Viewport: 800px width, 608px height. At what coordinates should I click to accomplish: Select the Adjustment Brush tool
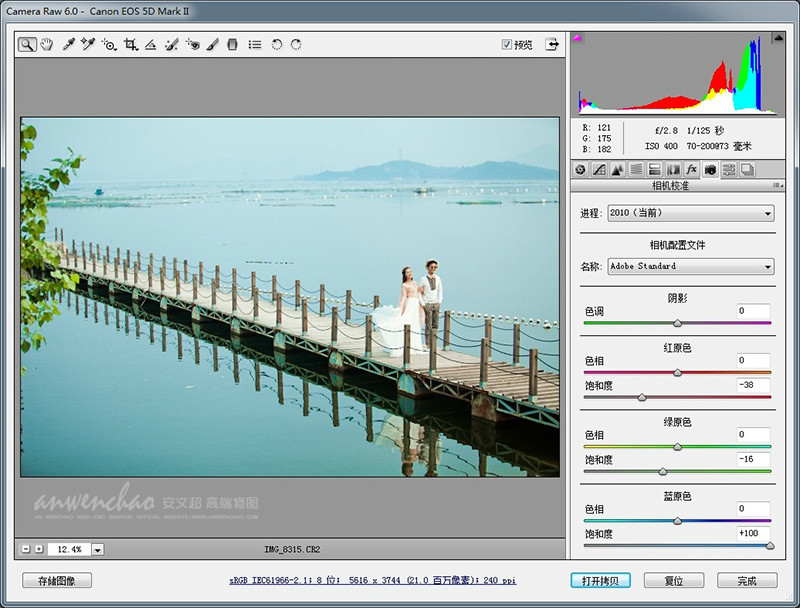212,45
